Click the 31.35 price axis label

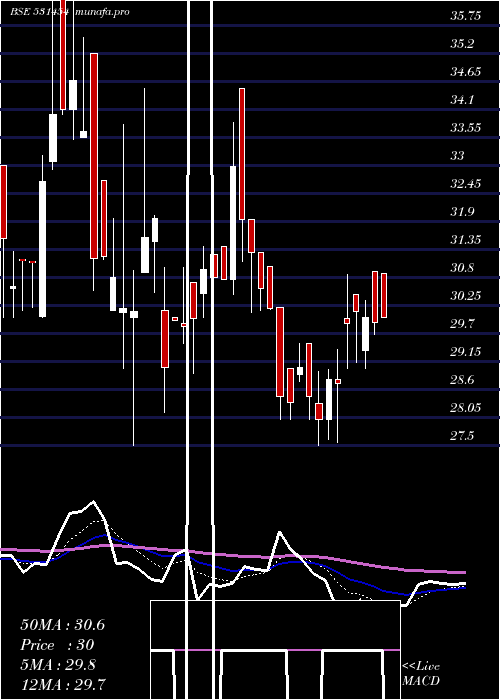click(x=466, y=240)
